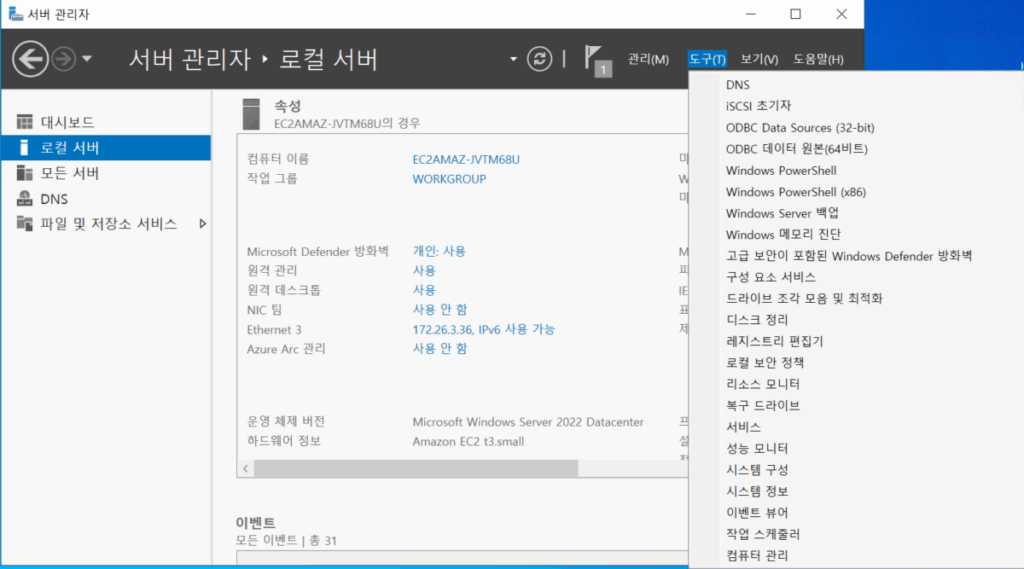Click the properties horizontal scrollbar thumb

[x=416, y=468]
